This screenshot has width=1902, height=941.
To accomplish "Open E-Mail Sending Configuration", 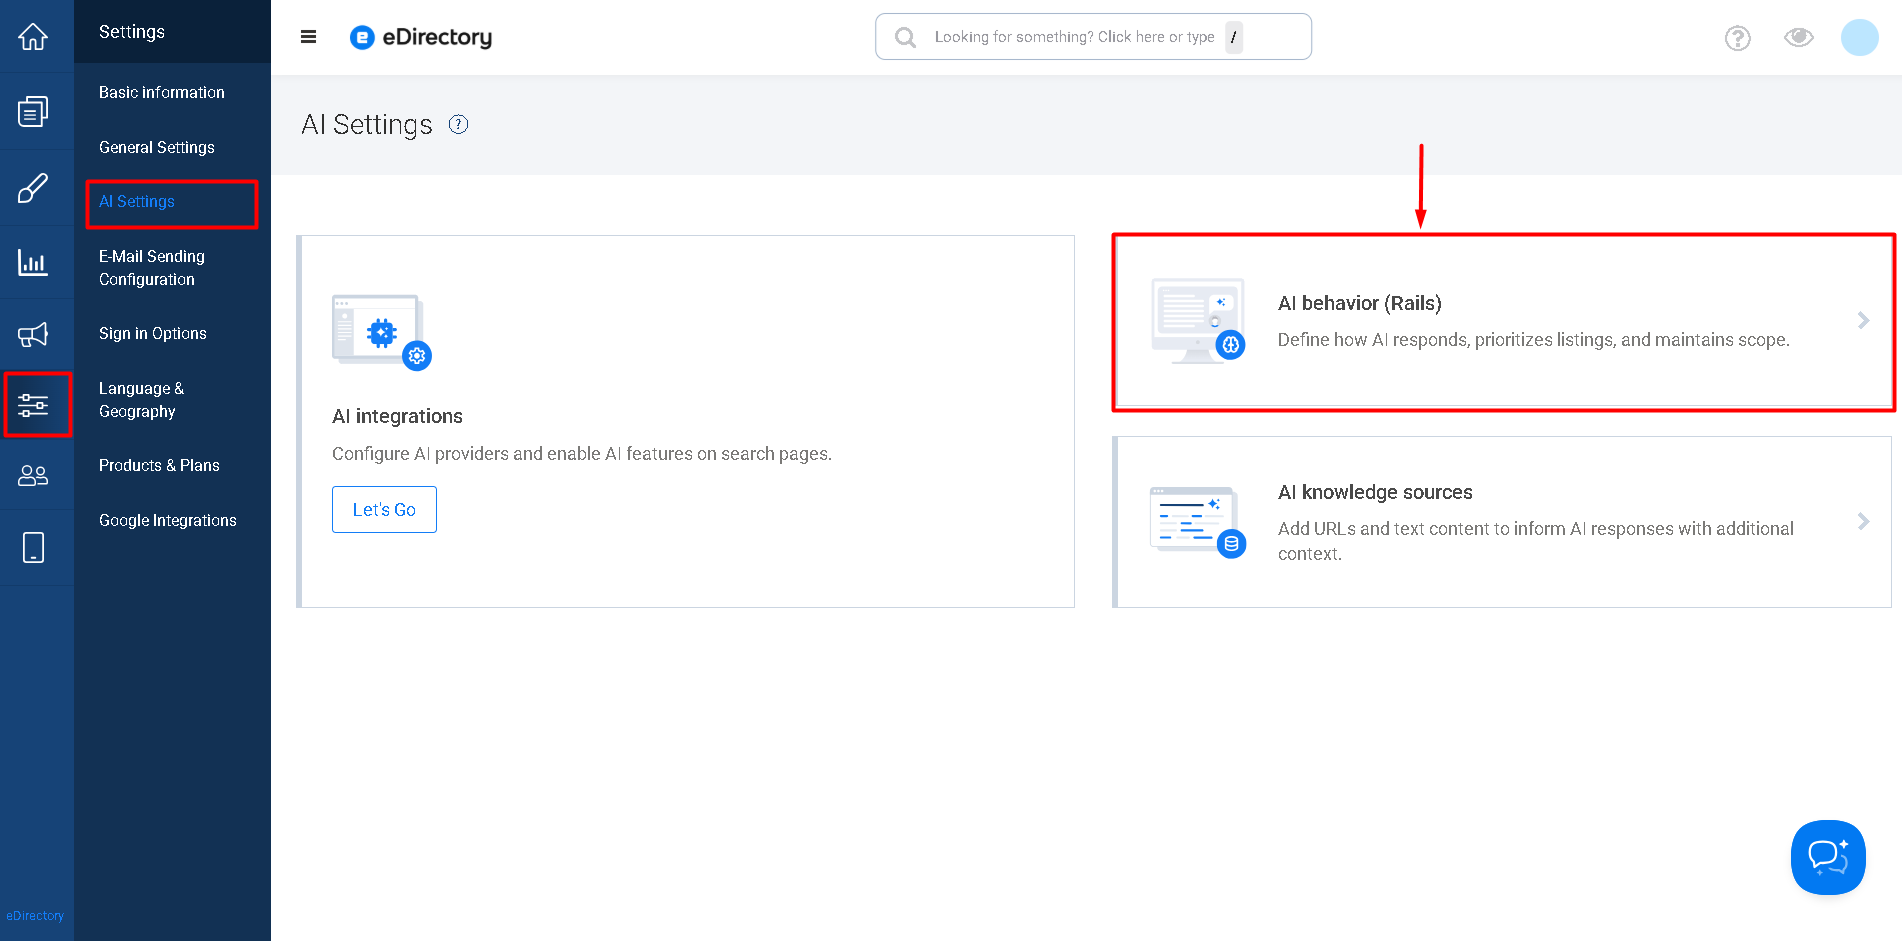I will [x=152, y=268].
